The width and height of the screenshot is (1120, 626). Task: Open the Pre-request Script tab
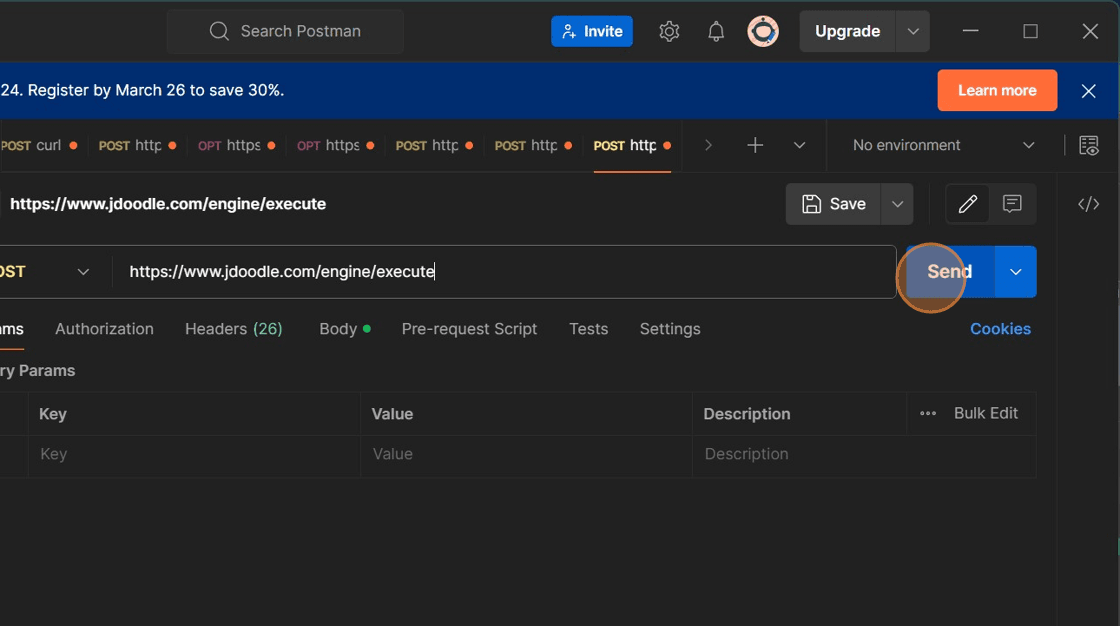pos(469,329)
